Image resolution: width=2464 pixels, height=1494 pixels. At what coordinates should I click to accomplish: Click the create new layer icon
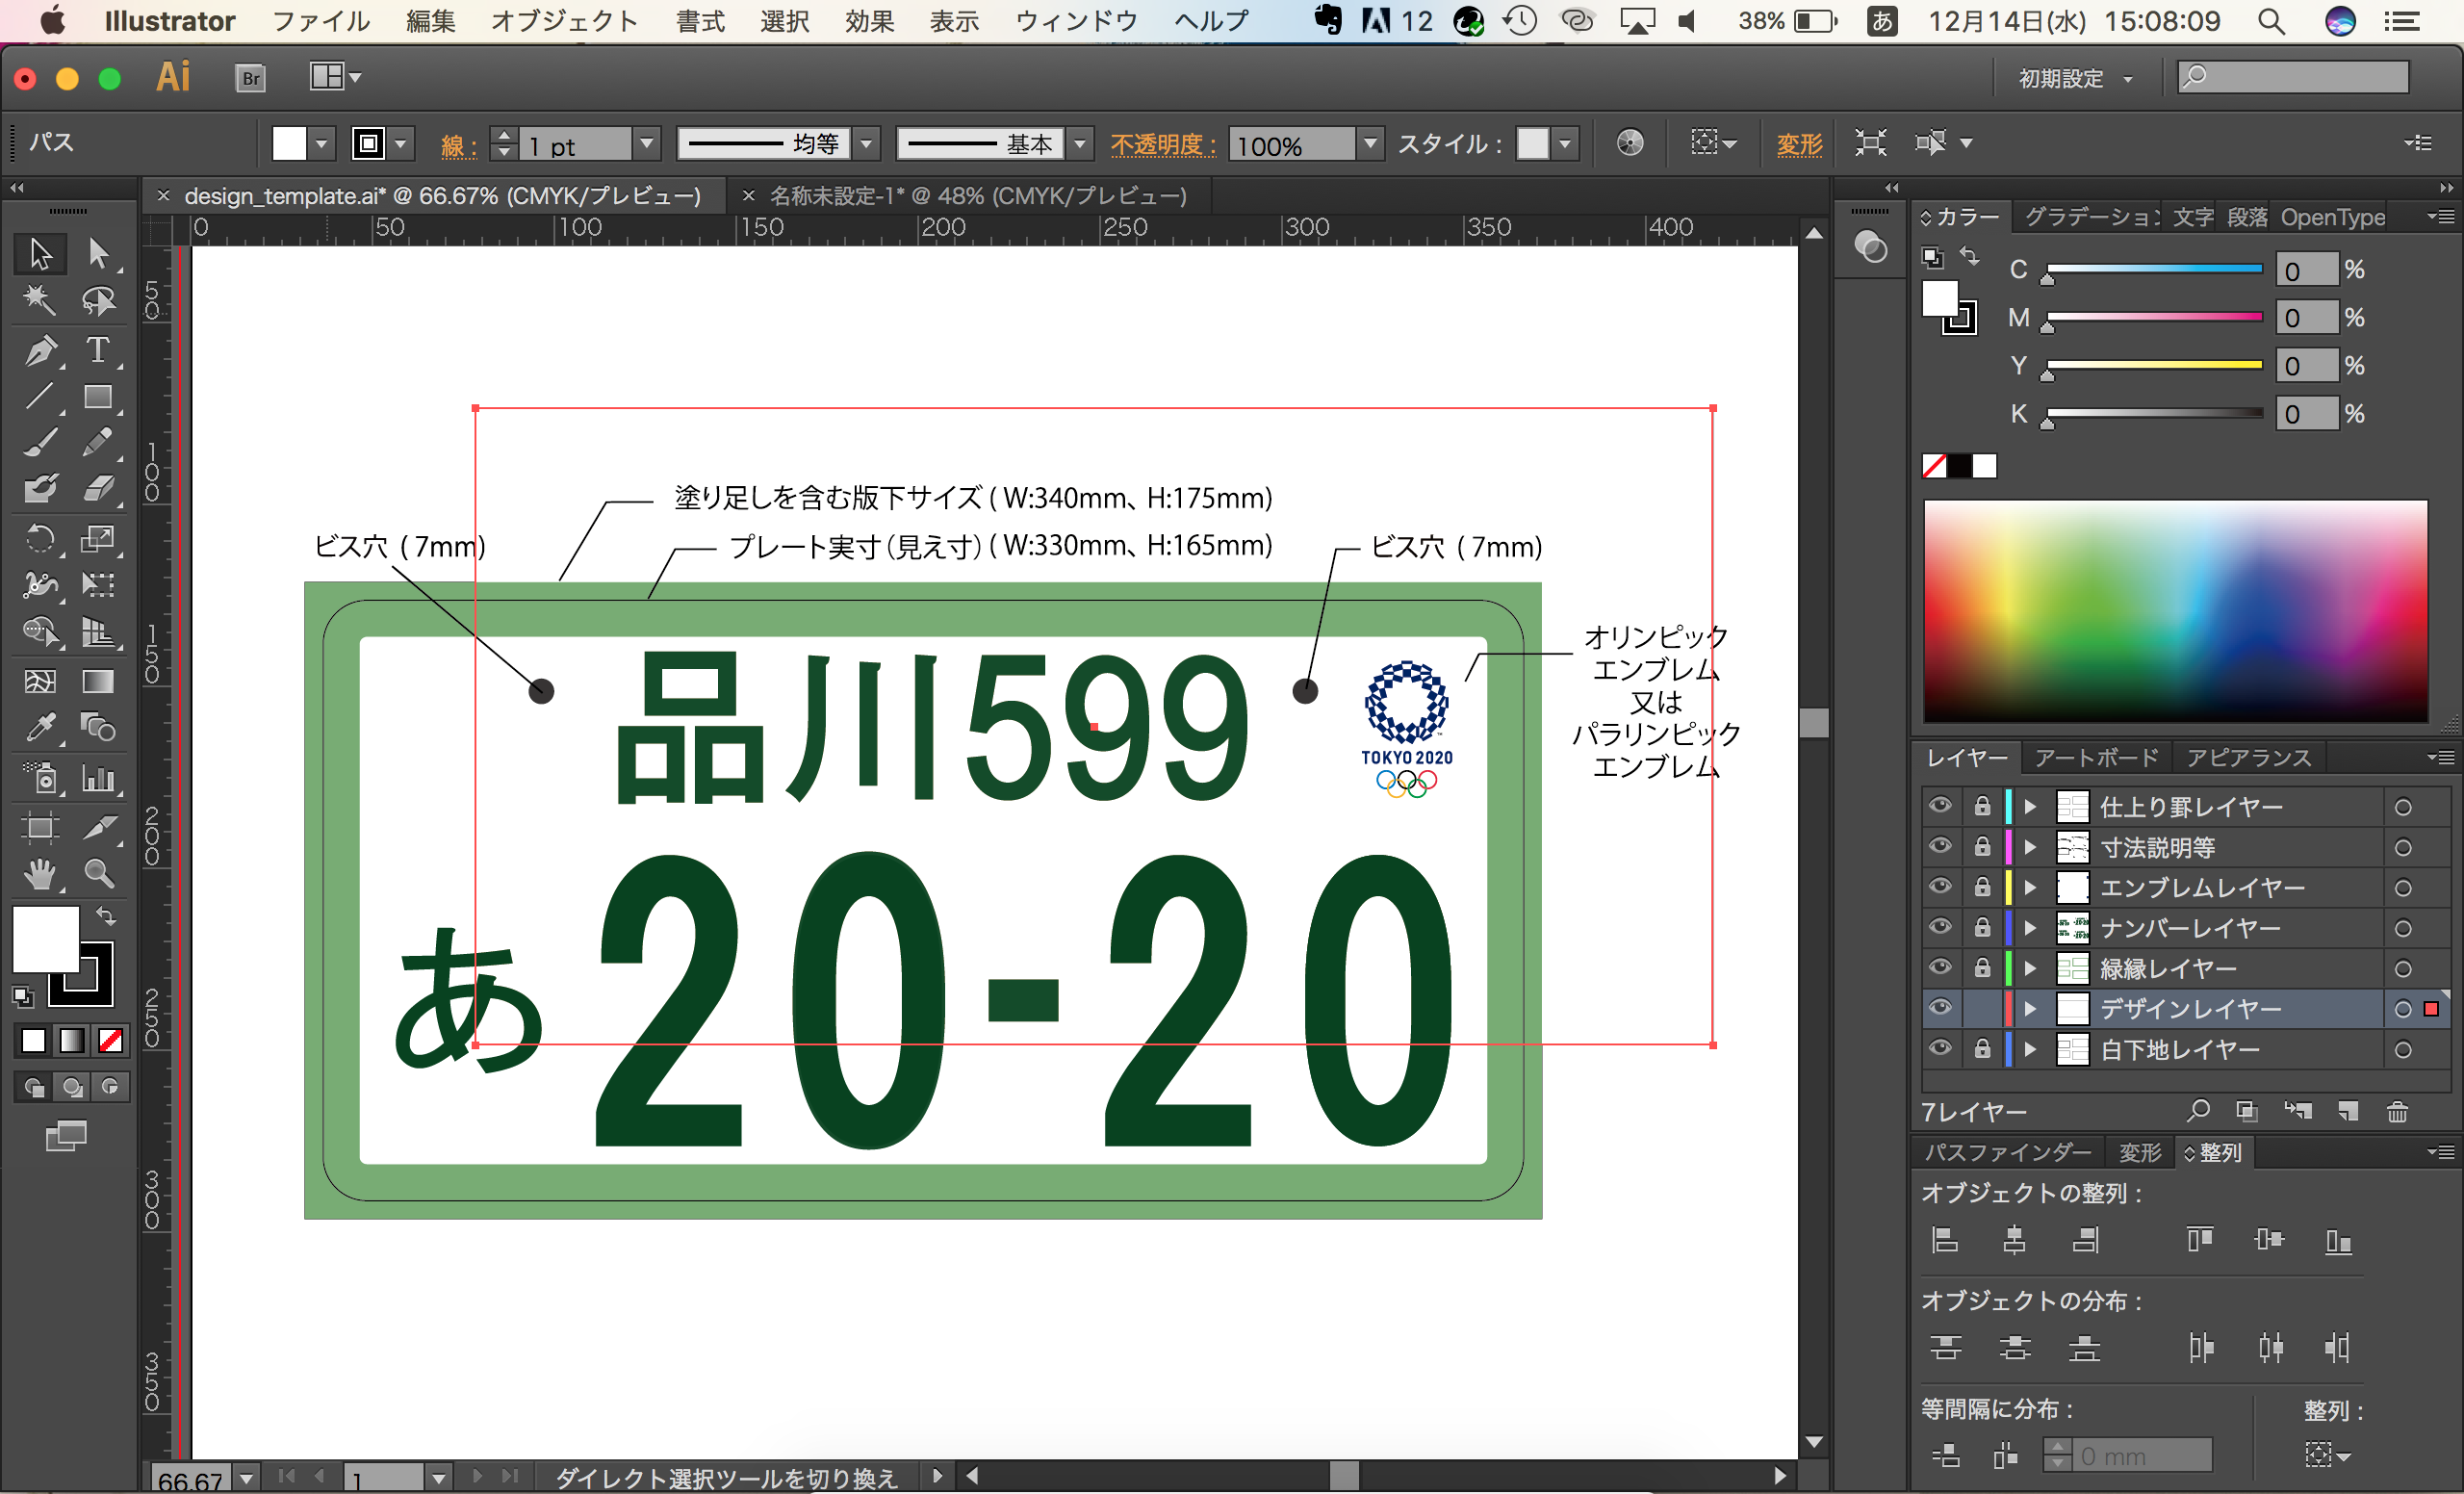[2348, 1111]
